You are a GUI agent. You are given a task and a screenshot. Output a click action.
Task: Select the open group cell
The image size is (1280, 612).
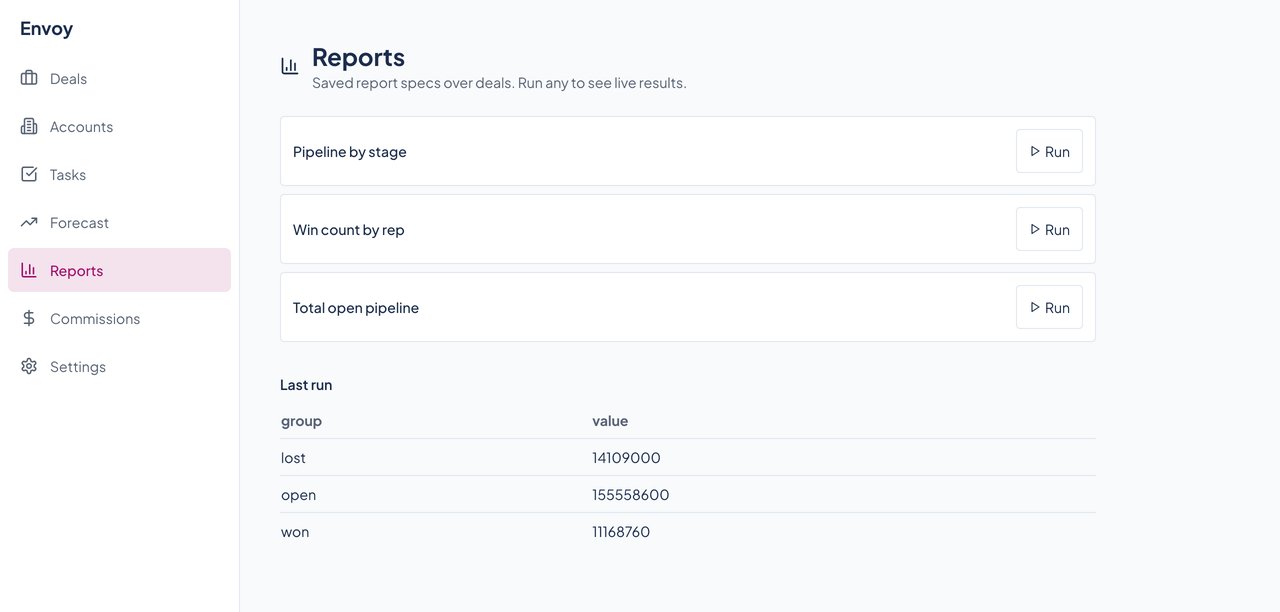(x=298, y=495)
